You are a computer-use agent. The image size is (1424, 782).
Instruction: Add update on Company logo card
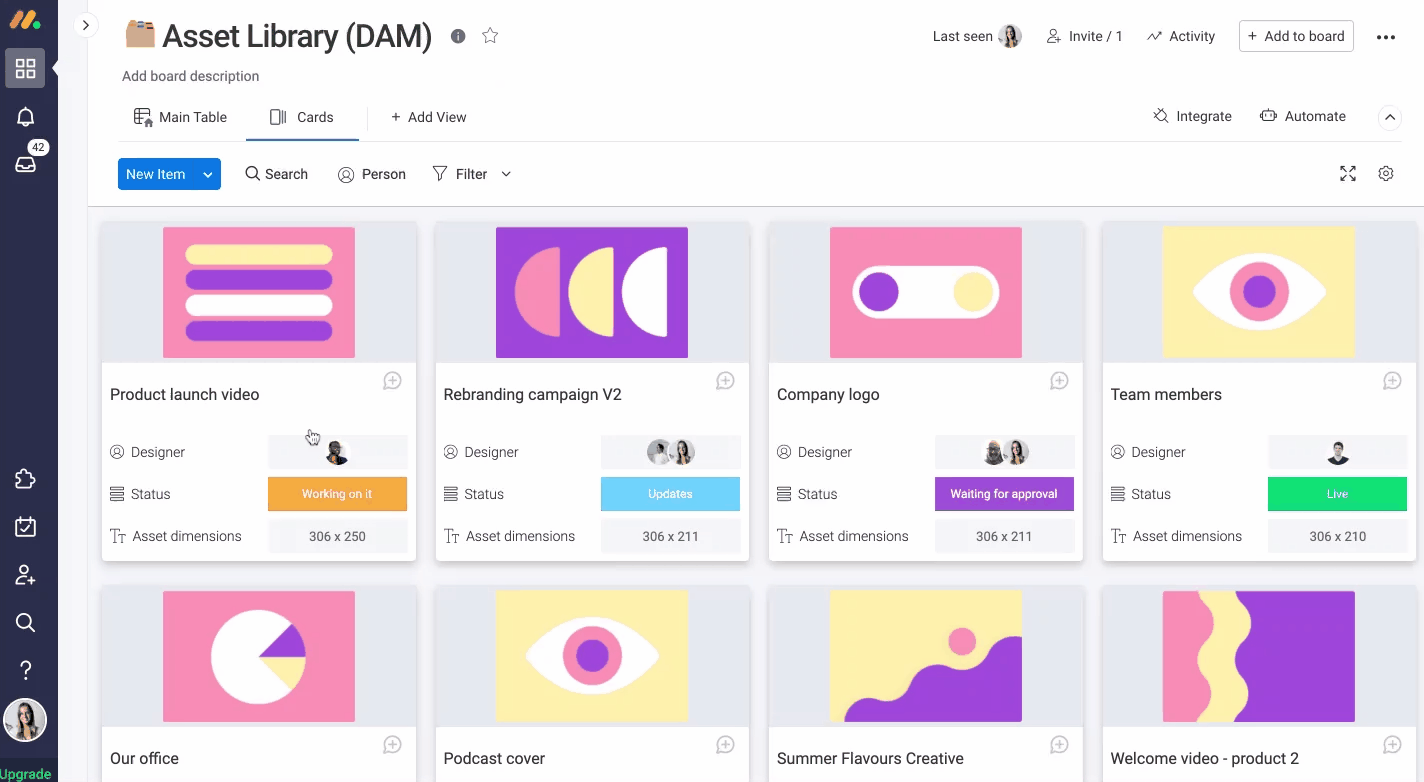(1059, 381)
